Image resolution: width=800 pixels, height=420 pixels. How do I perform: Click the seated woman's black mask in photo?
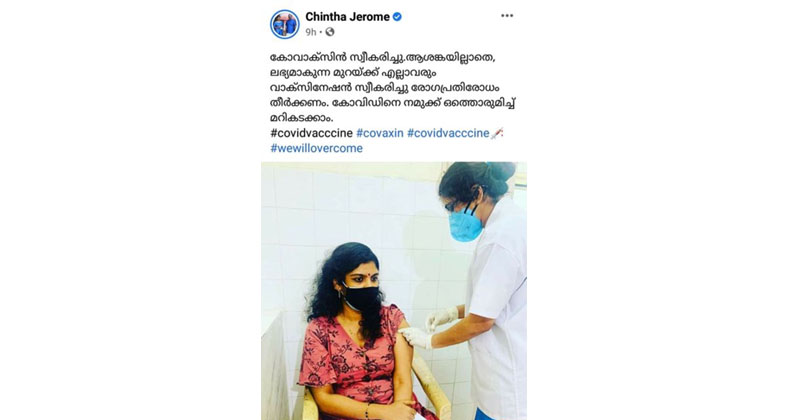click(361, 298)
